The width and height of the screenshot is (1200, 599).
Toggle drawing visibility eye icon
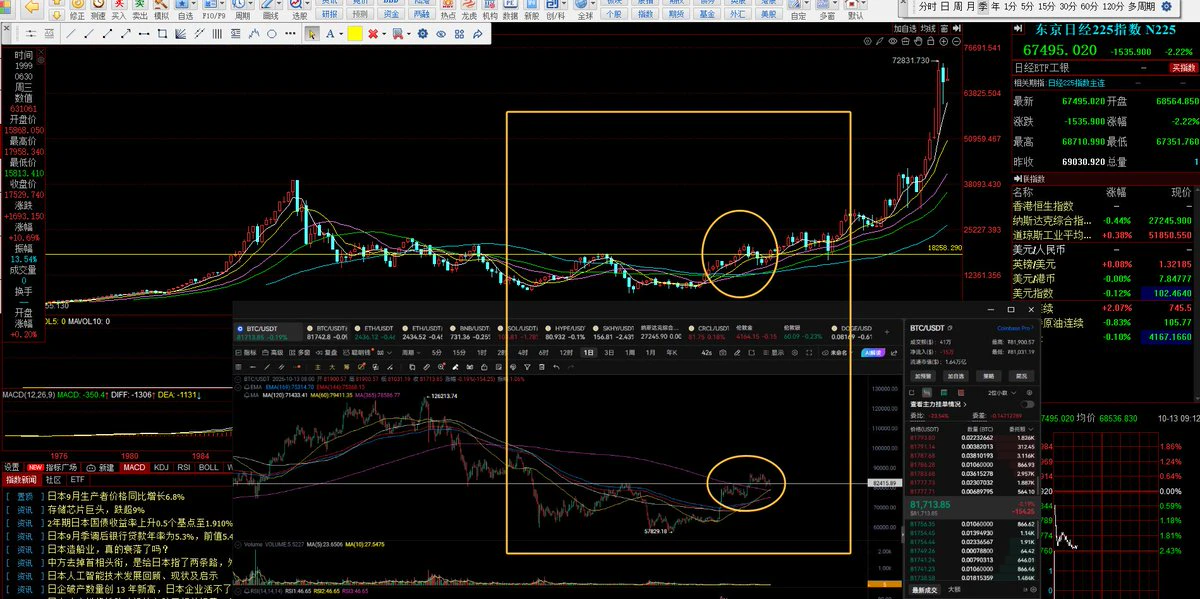[x=441, y=34]
